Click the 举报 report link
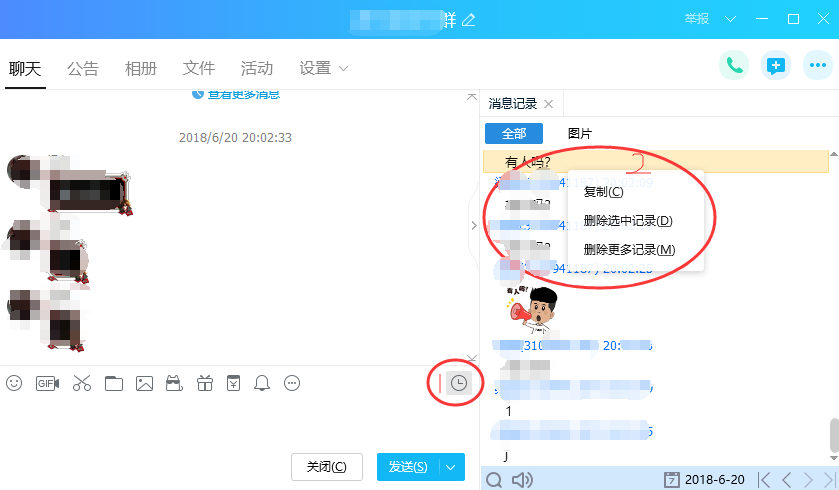 (697, 19)
